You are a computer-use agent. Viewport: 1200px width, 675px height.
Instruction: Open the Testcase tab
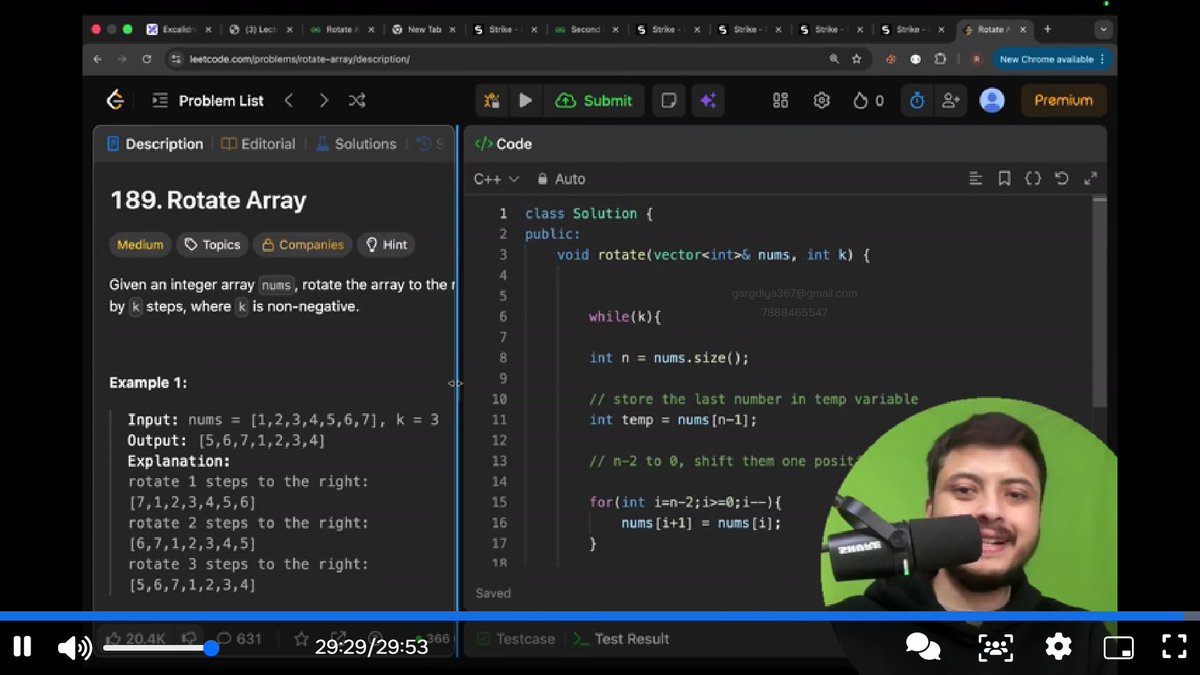(516, 639)
